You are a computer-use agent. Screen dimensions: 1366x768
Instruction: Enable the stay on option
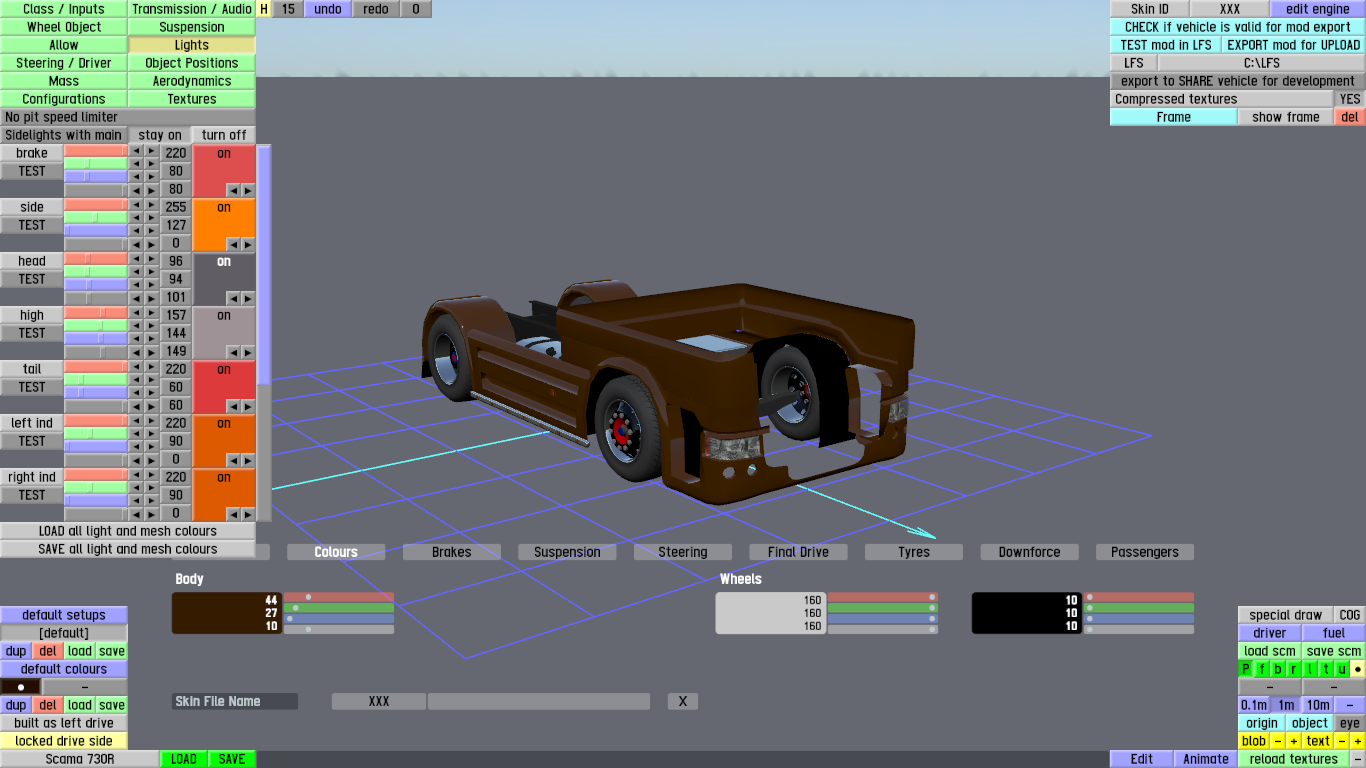click(x=160, y=135)
